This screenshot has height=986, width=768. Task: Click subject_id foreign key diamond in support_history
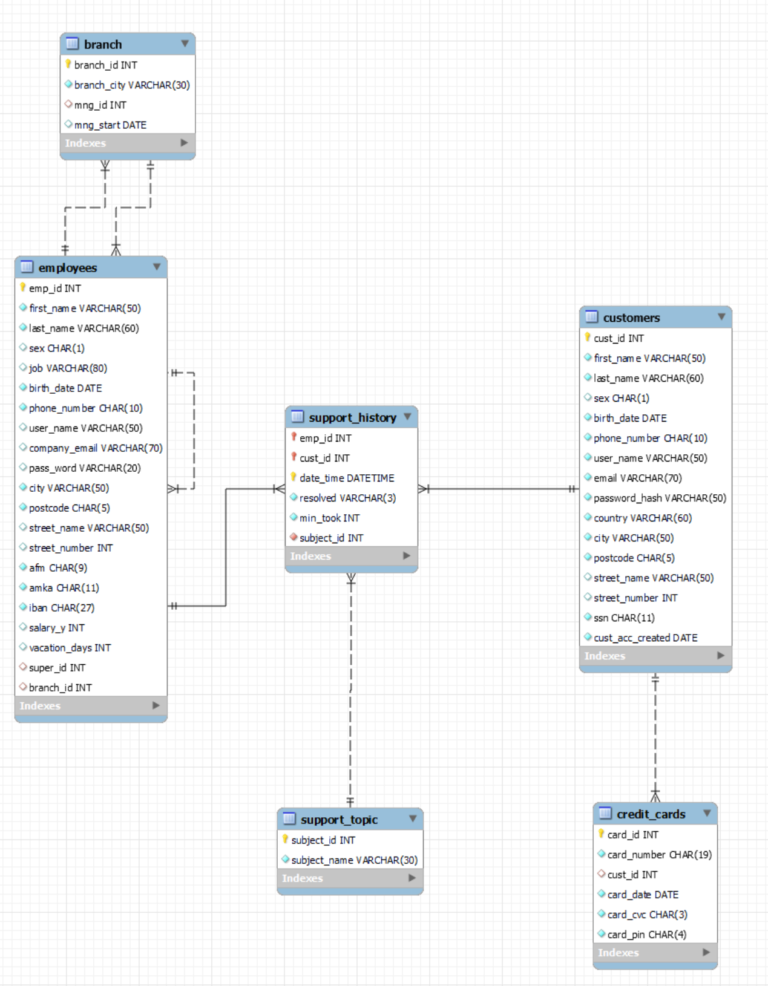coord(294,537)
